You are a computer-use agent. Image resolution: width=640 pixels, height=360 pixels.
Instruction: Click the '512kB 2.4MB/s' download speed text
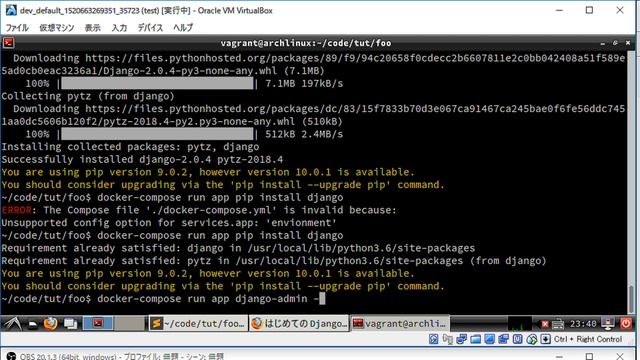click(x=304, y=134)
